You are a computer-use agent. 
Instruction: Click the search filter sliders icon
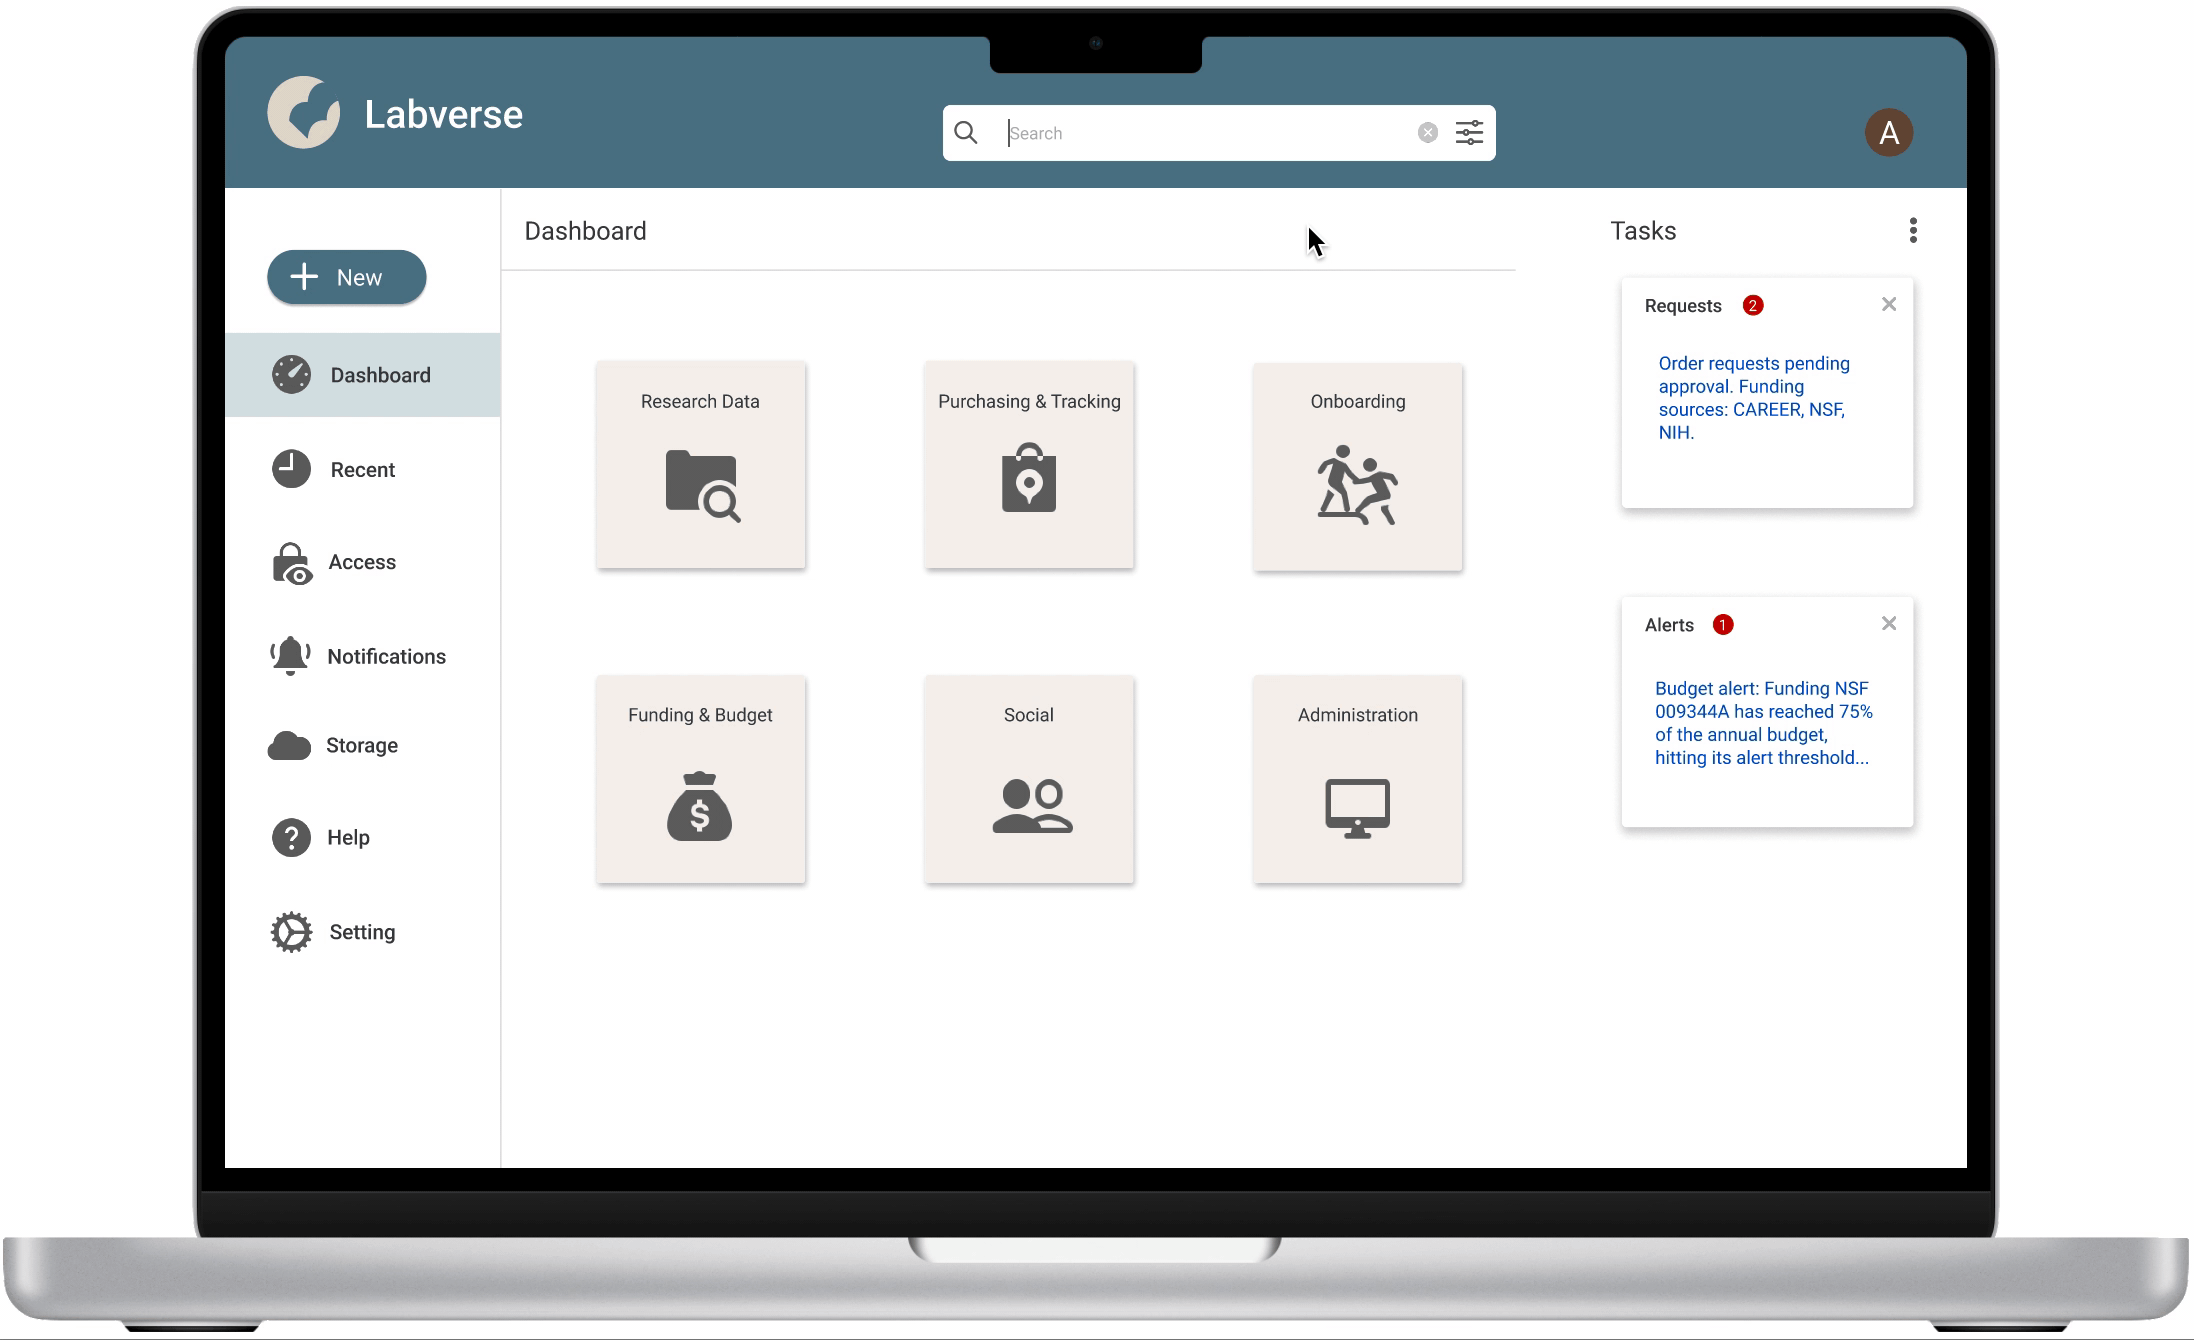[x=1468, y=133]
